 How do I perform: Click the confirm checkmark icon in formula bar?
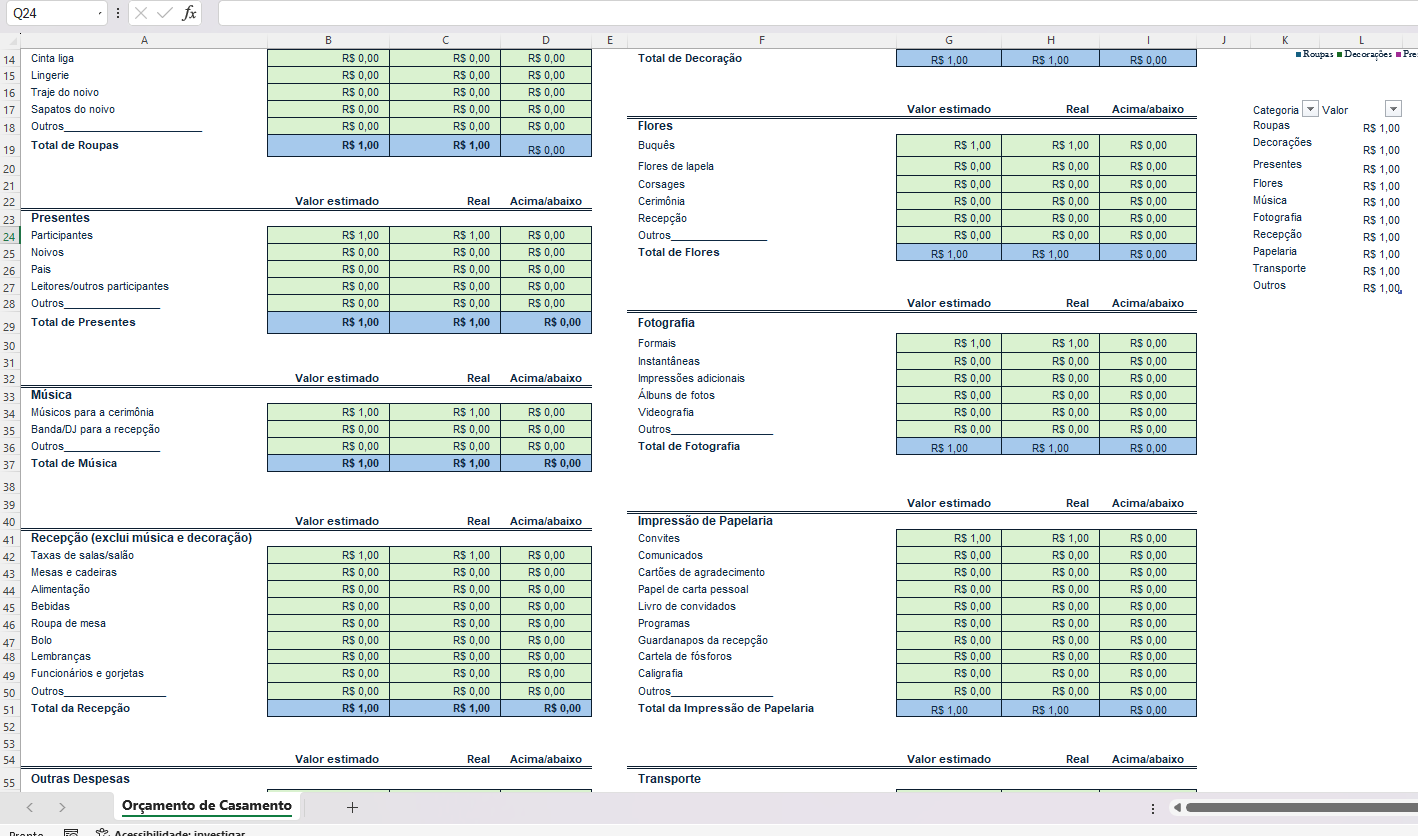[165, 13]
